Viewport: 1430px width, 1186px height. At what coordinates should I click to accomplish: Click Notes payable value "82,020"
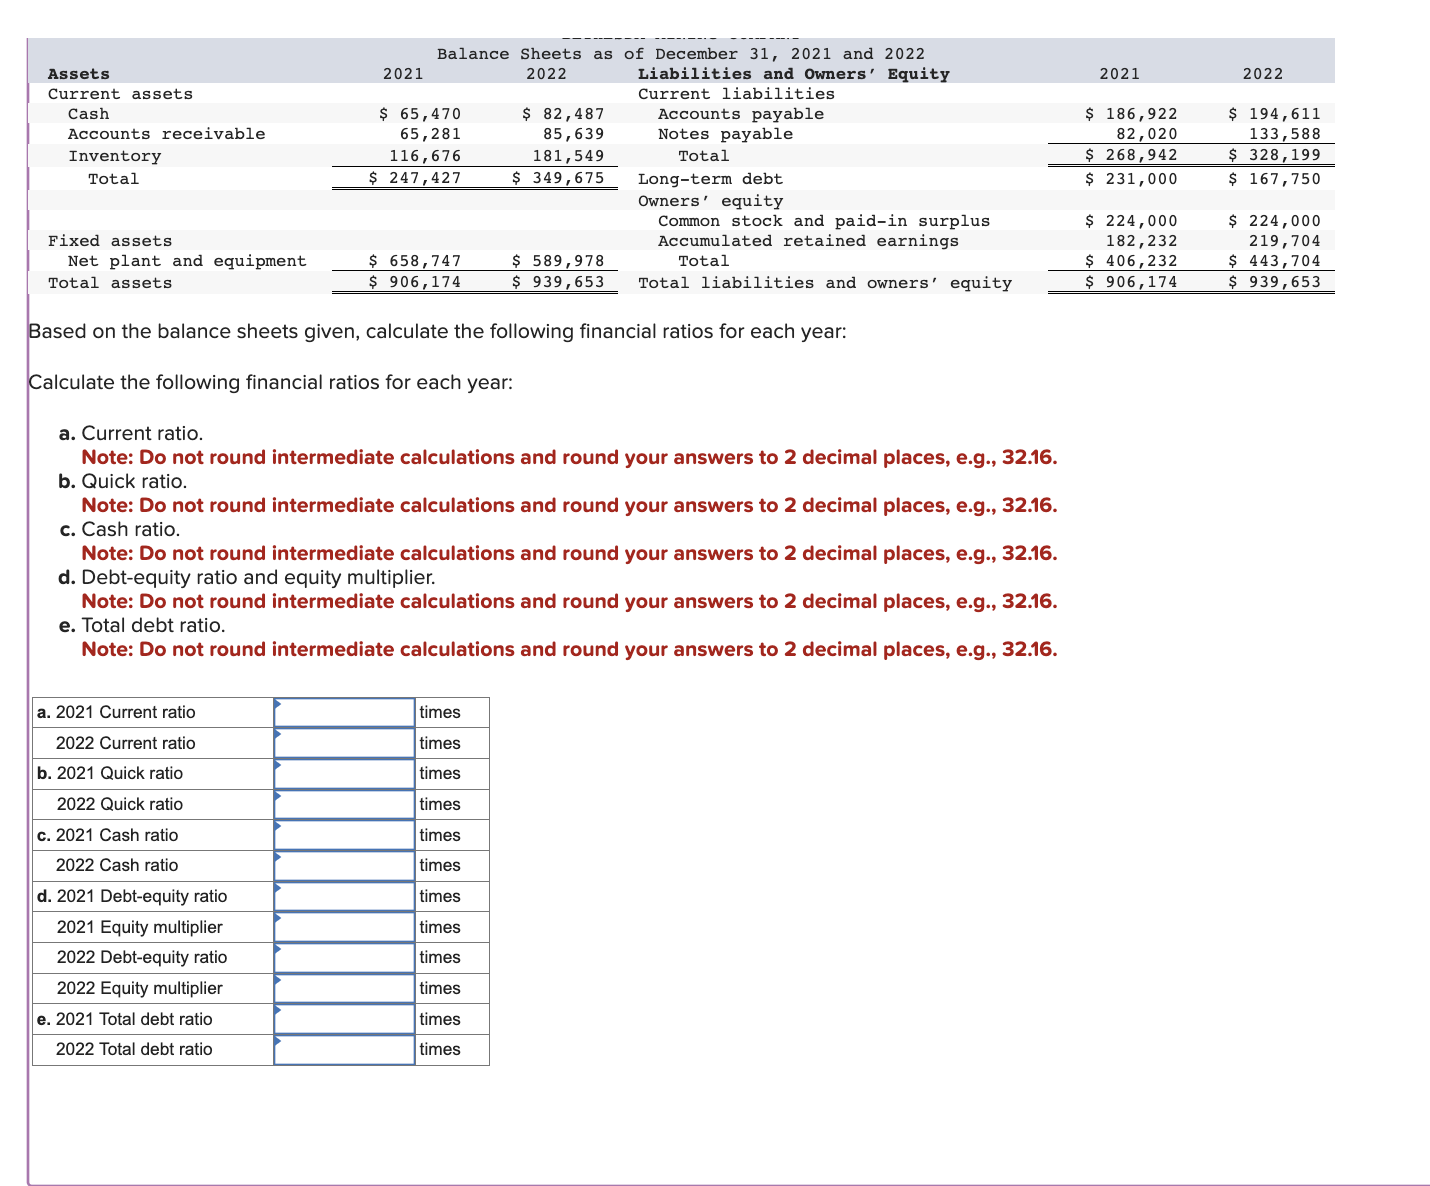click(1146, 134)
